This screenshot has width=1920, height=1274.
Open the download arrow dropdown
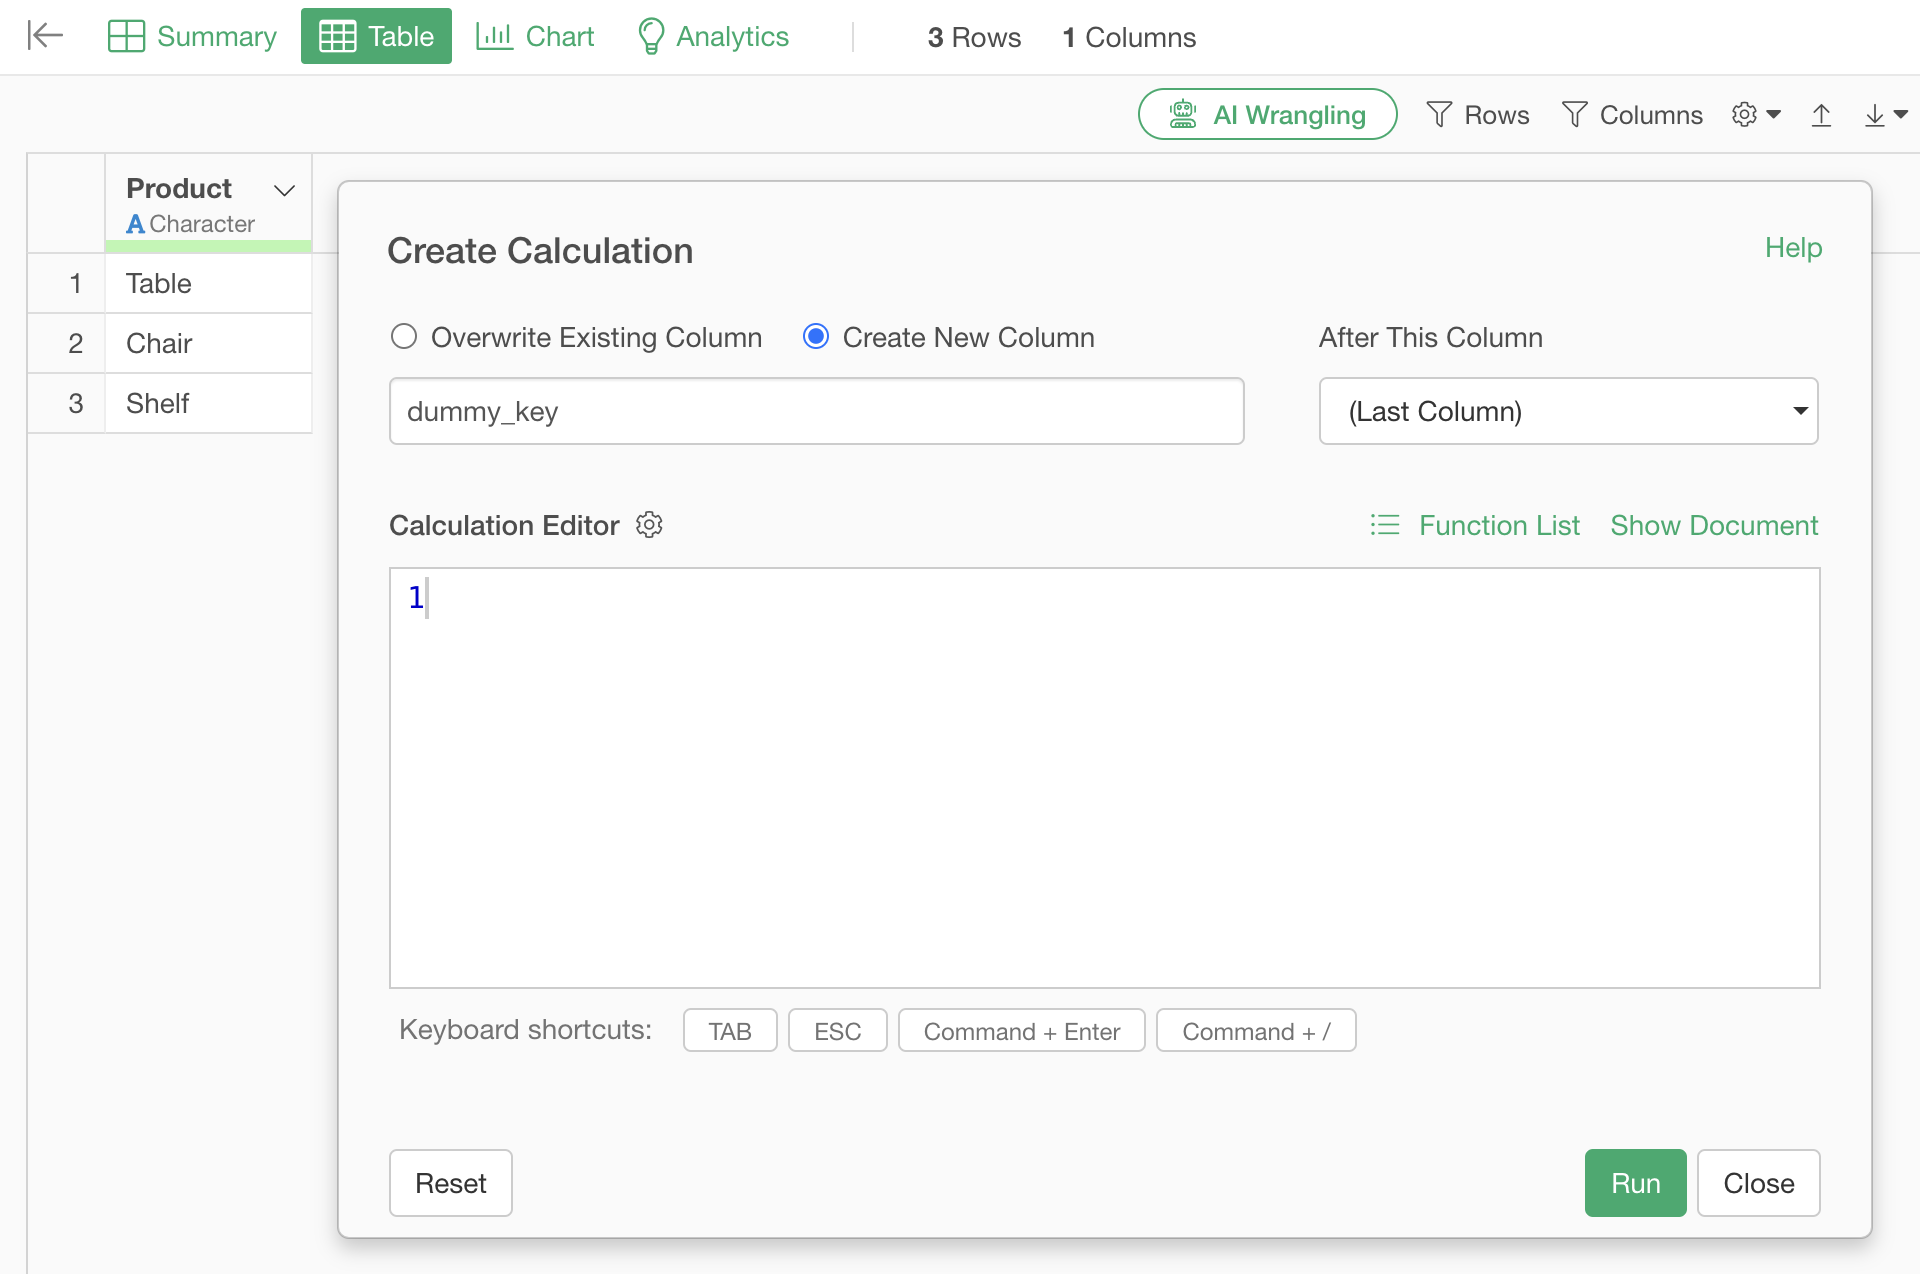[x=1885, y=115]
